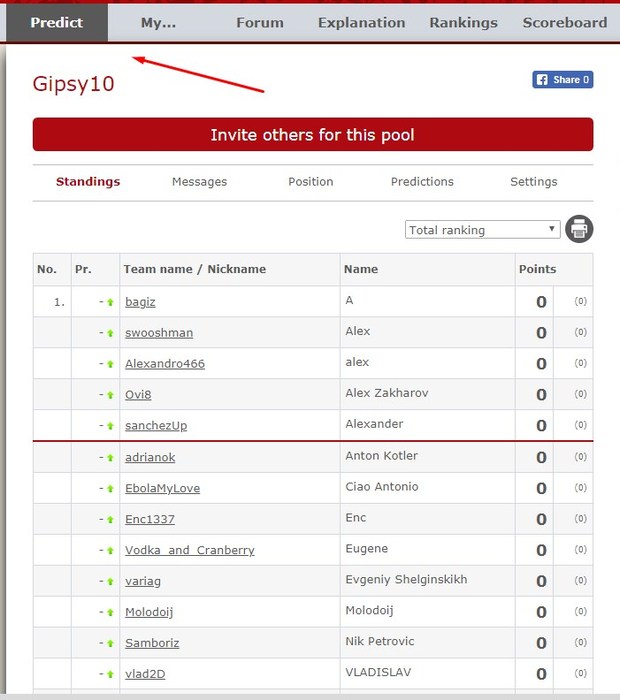
Task: Open the Total ranking dropdown
Action: (483, 229)
